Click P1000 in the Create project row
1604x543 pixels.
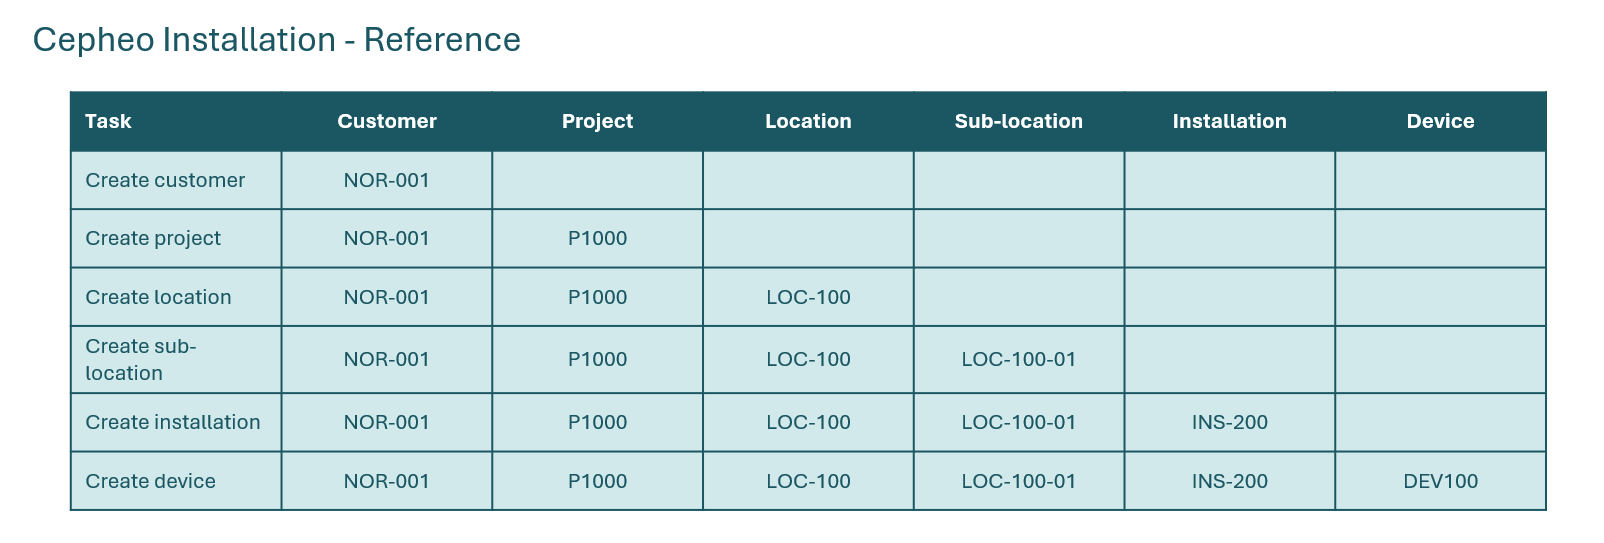tap(597, 238)
